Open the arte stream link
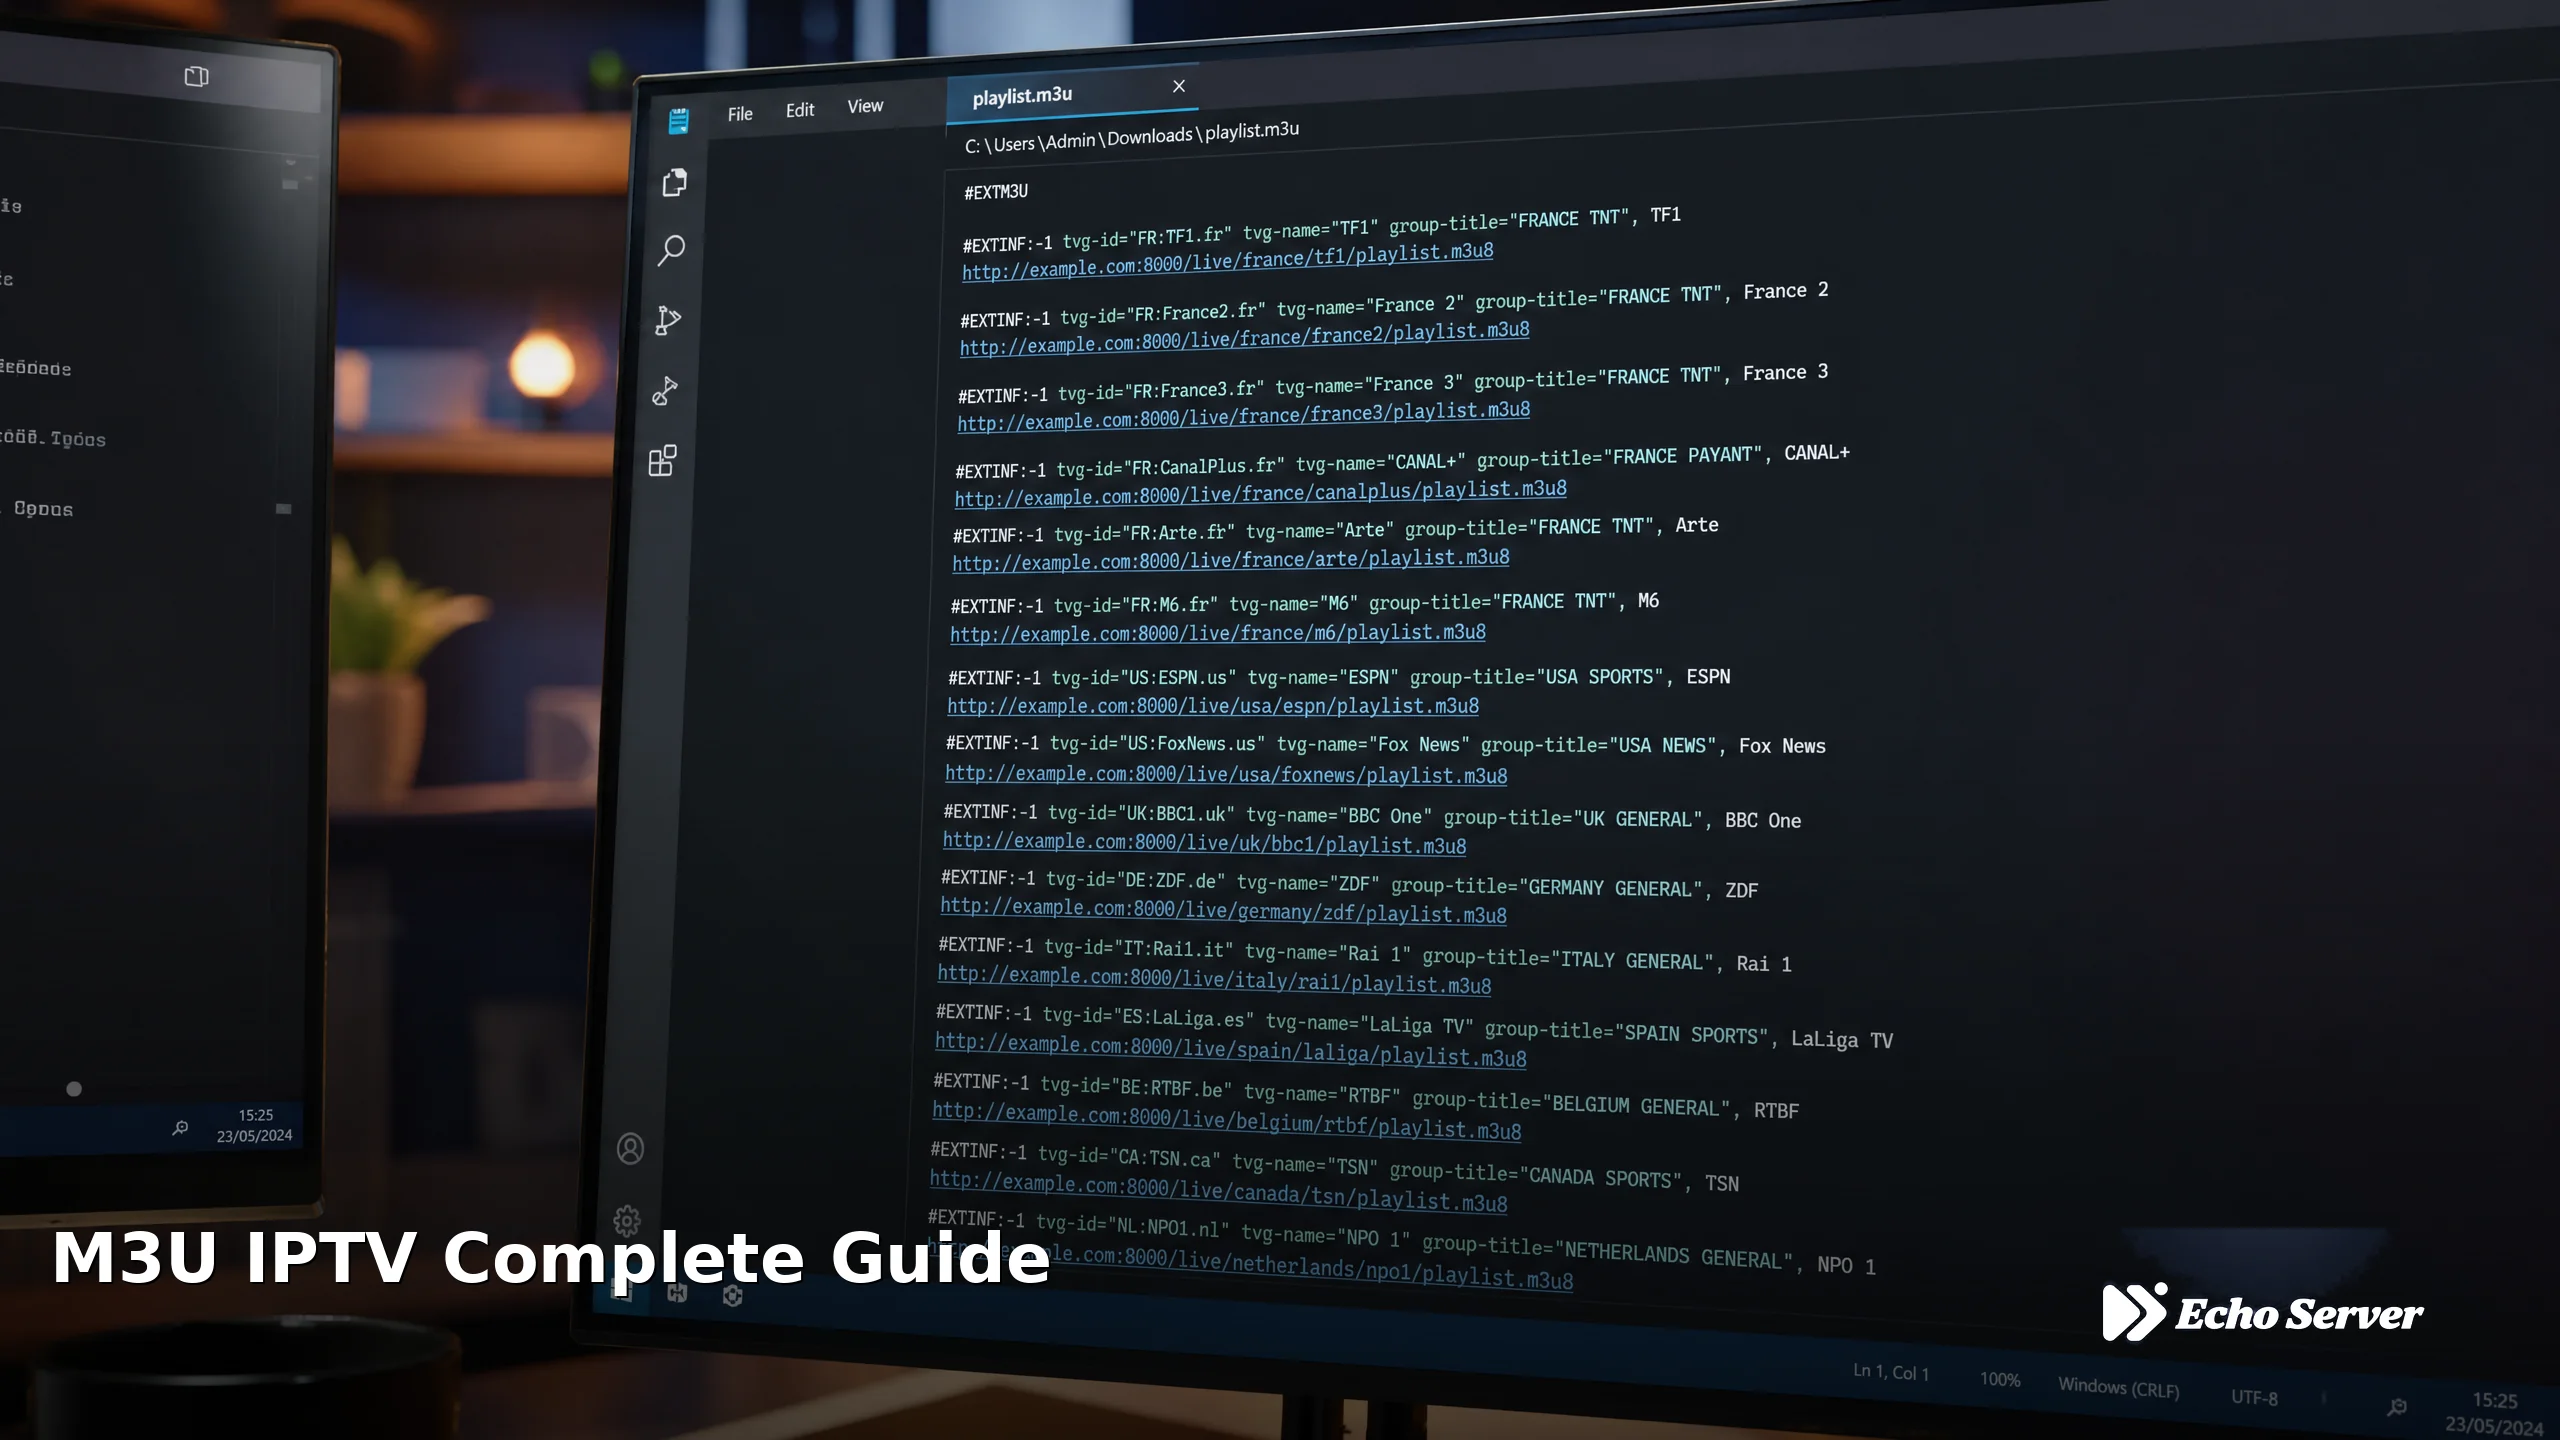Screen dimensions: 2560x1440 pyautogui.click(x=1231, y=560)
